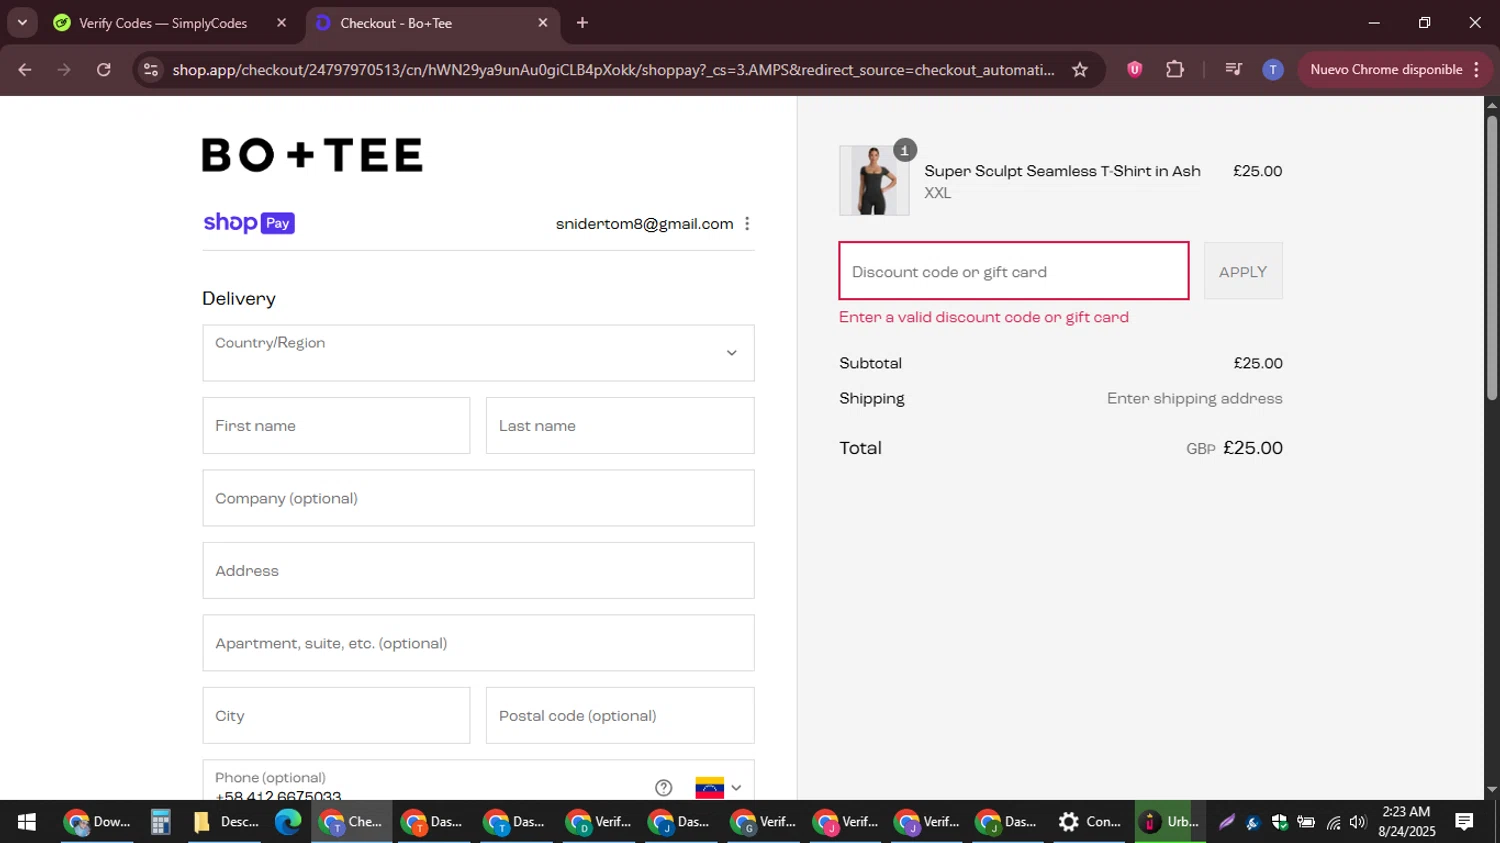This screenshot has height=843, width=1500.
Task: Expand the Country/Region dropdown
Action: (478, 353)
